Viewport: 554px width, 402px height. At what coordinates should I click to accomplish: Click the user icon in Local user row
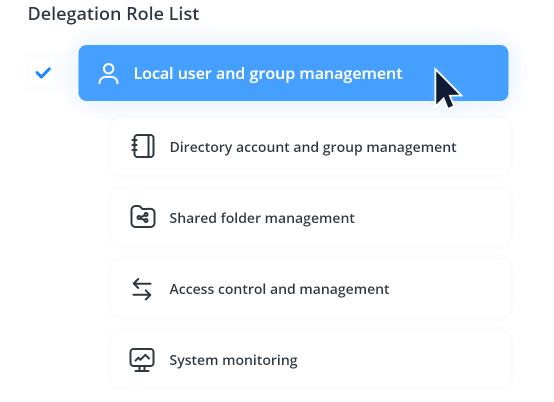108,73
